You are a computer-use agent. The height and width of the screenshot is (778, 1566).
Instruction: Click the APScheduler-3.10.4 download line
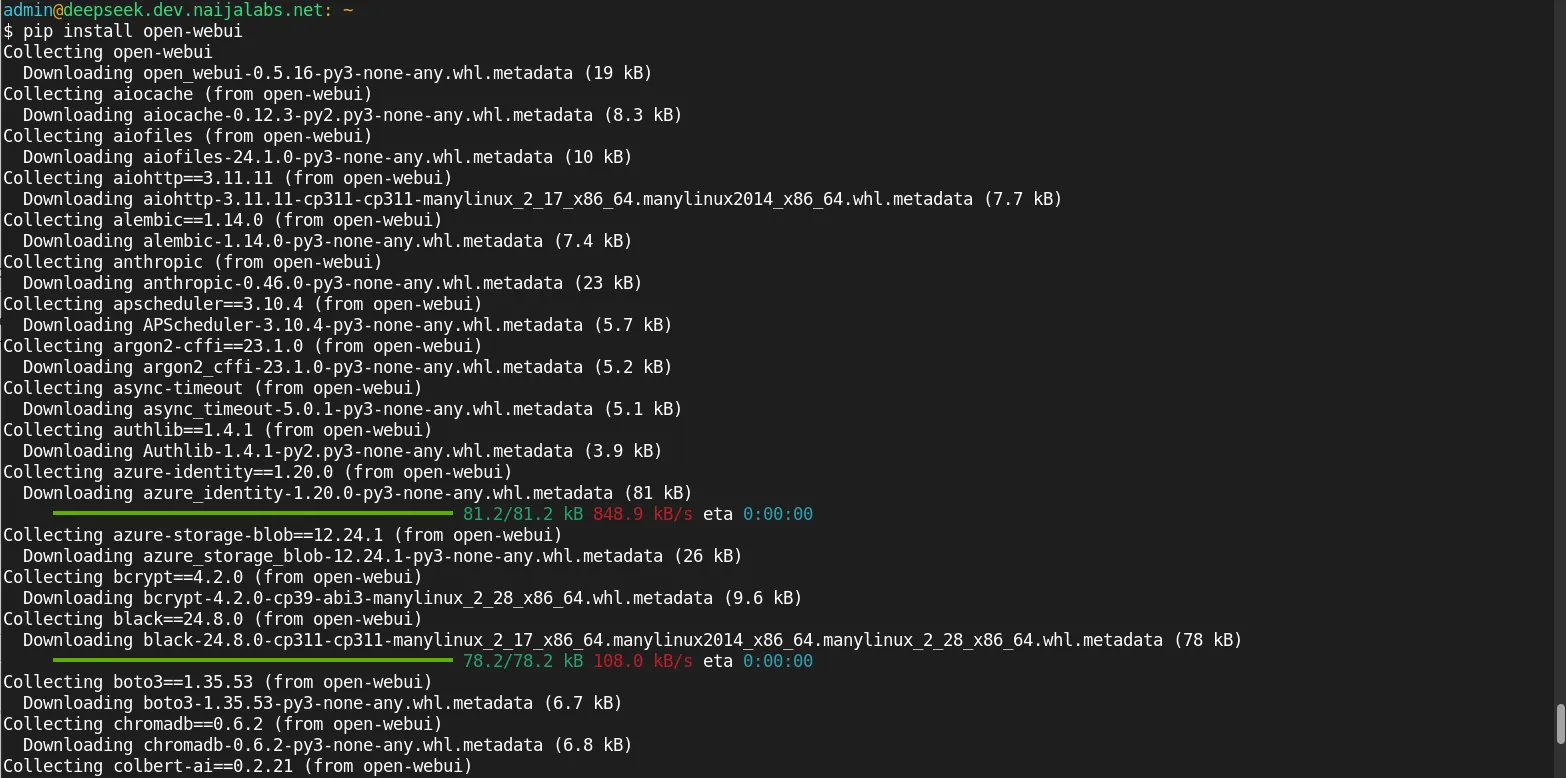pos(348,325)
